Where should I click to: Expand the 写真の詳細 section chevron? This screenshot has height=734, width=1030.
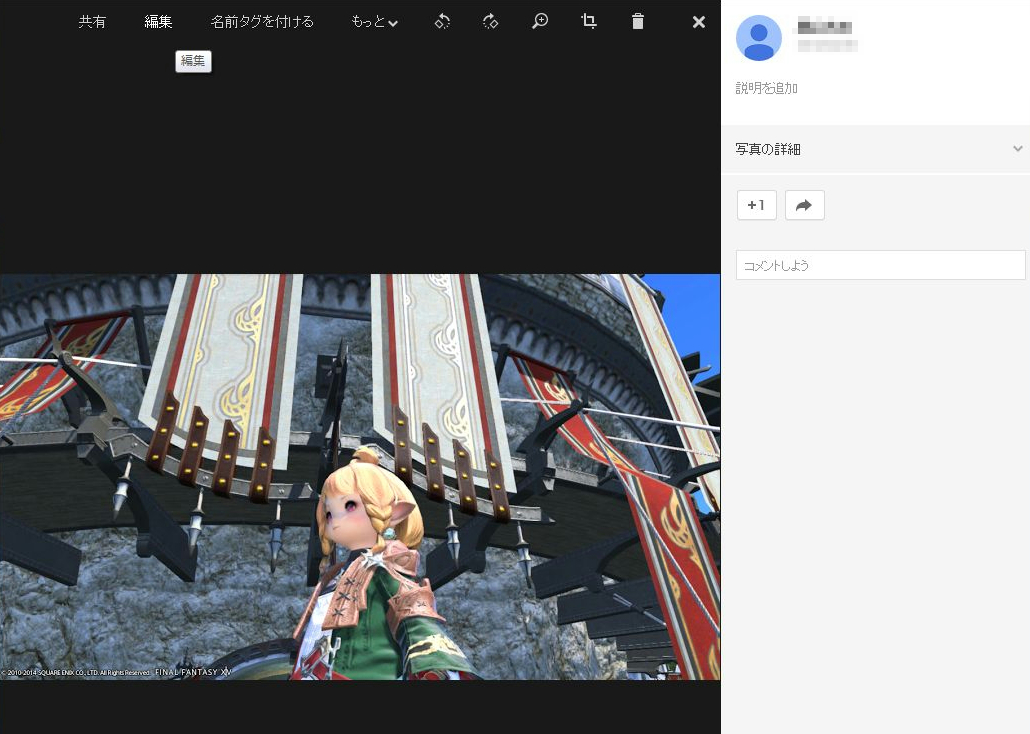click(1018, 149)
